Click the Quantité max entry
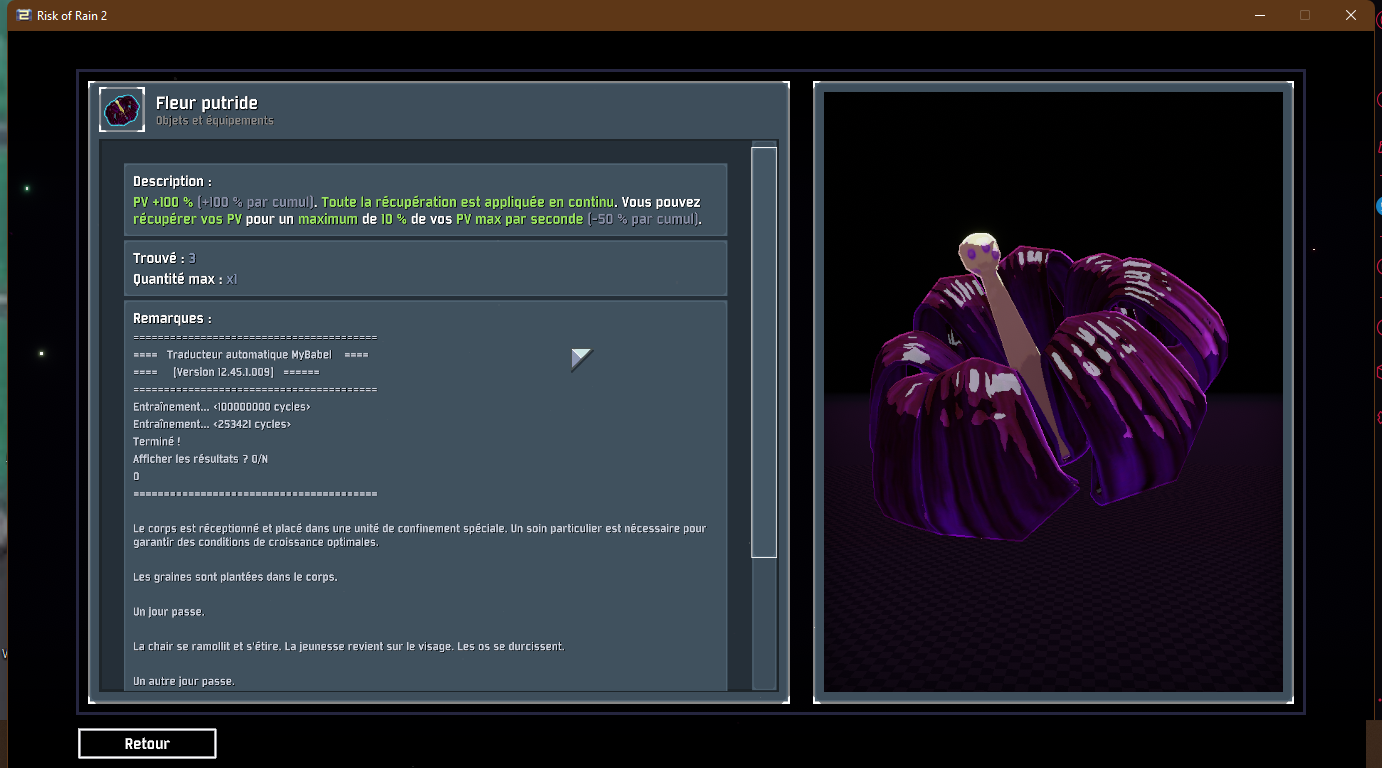 185,279
